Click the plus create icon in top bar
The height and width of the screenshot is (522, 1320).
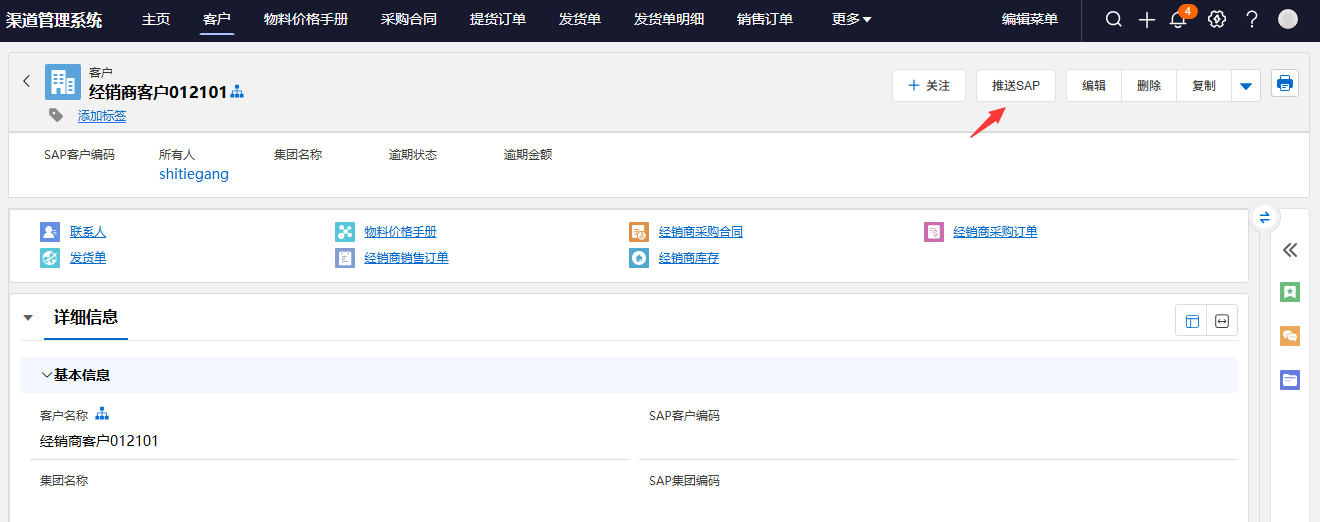pyautogui.click(x=1147, y=20)
